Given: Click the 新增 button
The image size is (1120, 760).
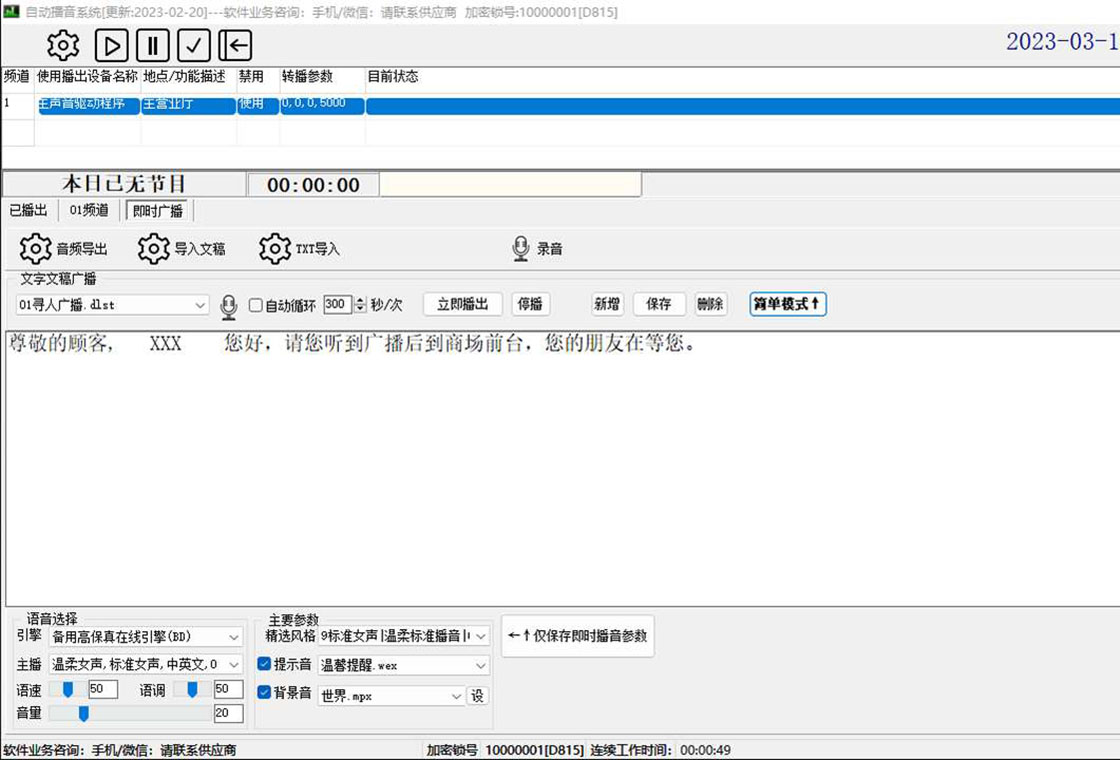Looking at the screenshot, I should point(607,304).
